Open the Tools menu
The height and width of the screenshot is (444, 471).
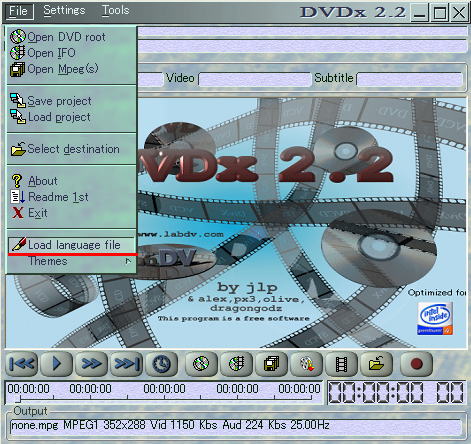coord(115,11)
